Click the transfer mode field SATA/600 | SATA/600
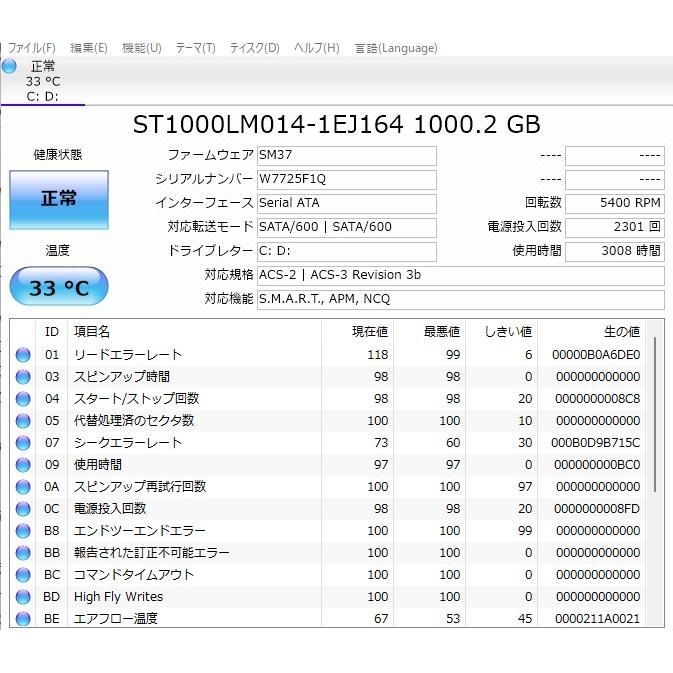 point(347,227)
